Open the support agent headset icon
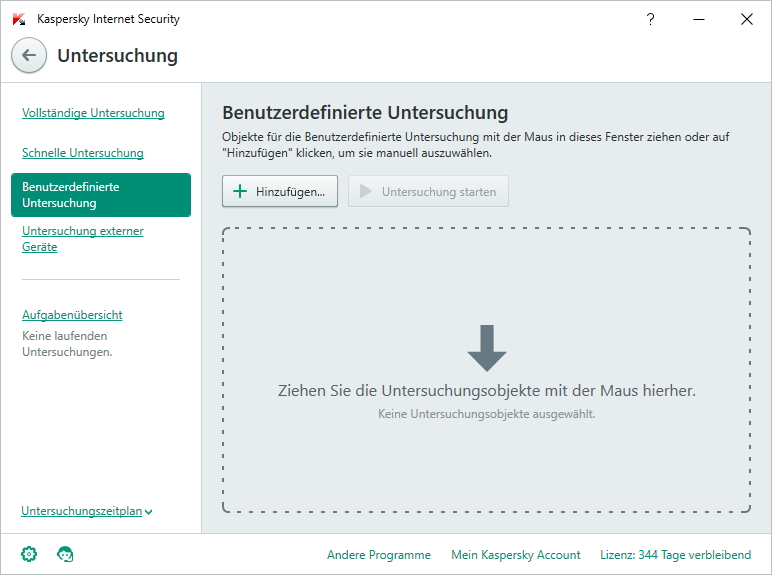Viewport: 772px width, 575px height. pyautogui.click(x=65, y=554)
